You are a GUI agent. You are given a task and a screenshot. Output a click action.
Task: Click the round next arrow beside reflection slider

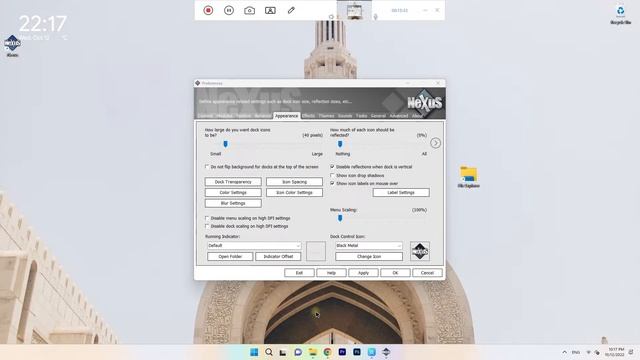[436, 143]
